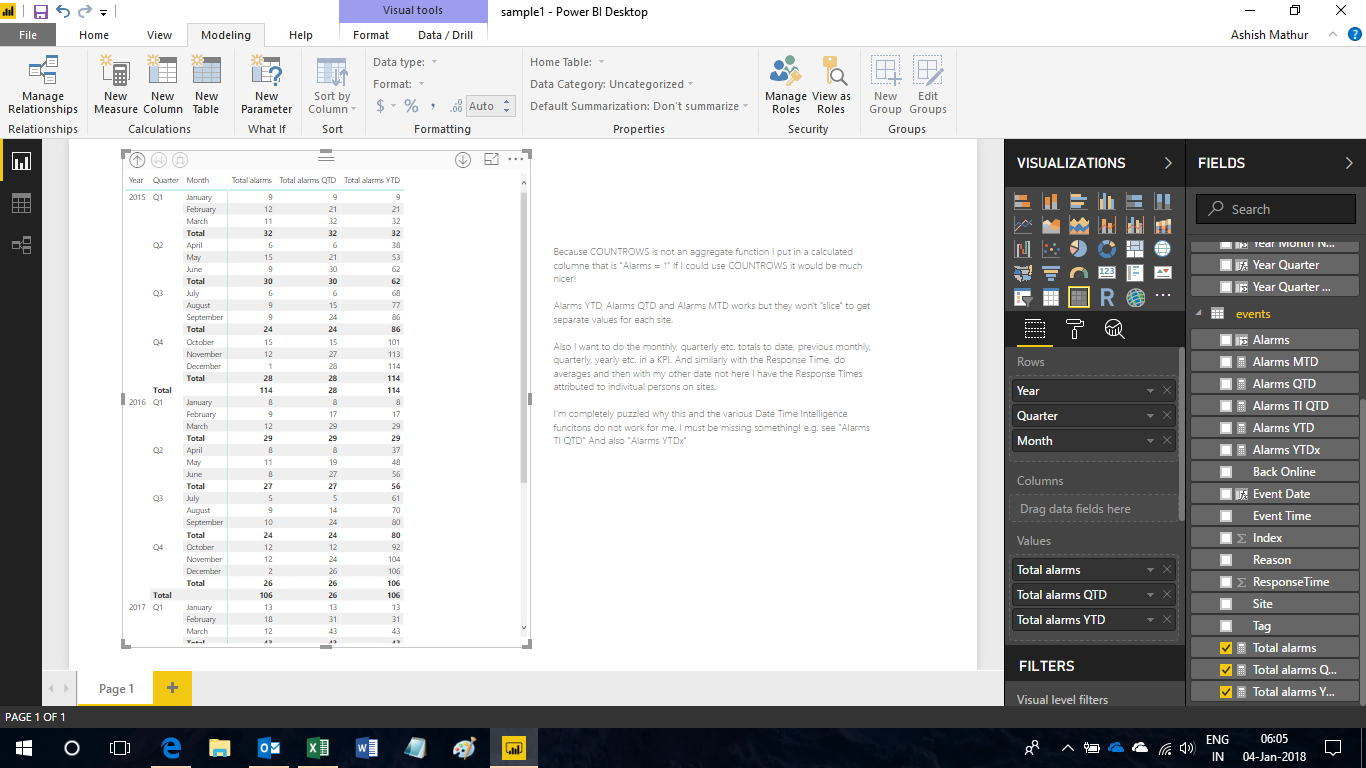Image resolution: width=1366 pixels, height=768 pixels.
Task: Switch to the Format ribbon tab
Action: point(371,35)
